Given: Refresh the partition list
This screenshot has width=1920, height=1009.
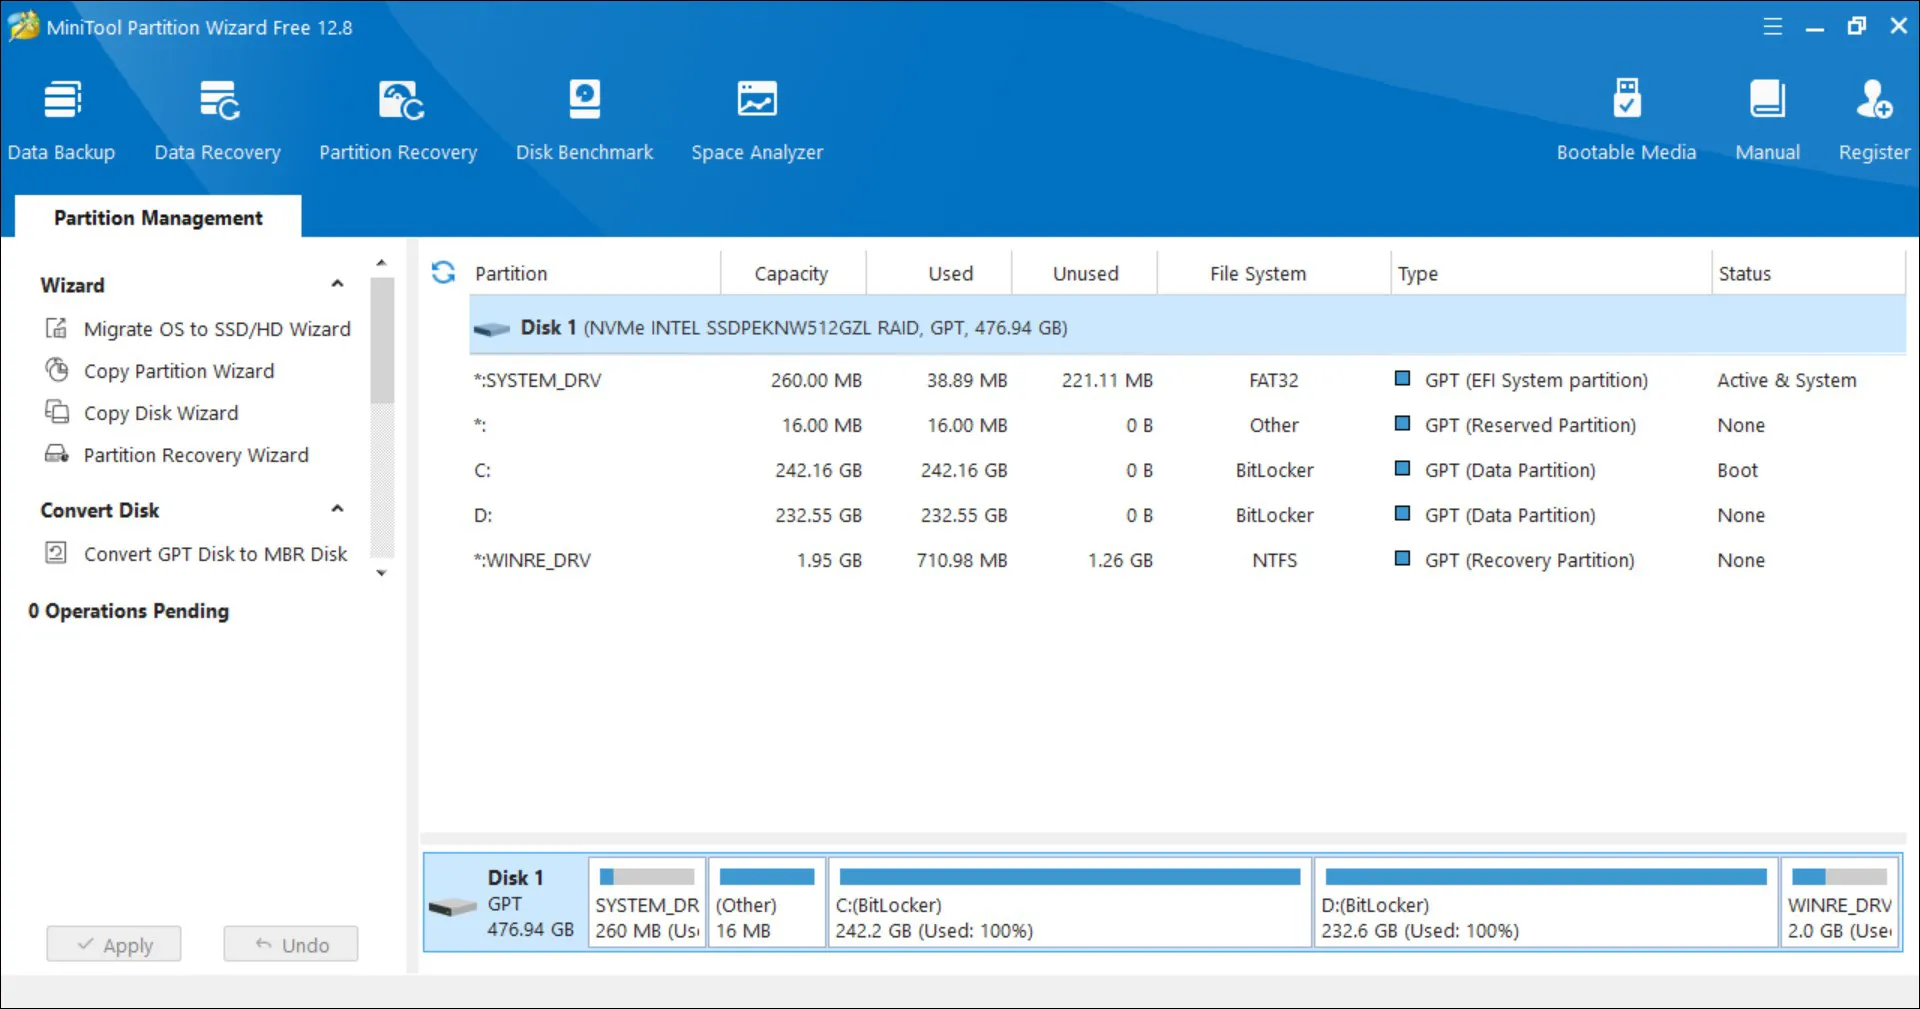Looking at the screenshot, I should click(443, 272).
